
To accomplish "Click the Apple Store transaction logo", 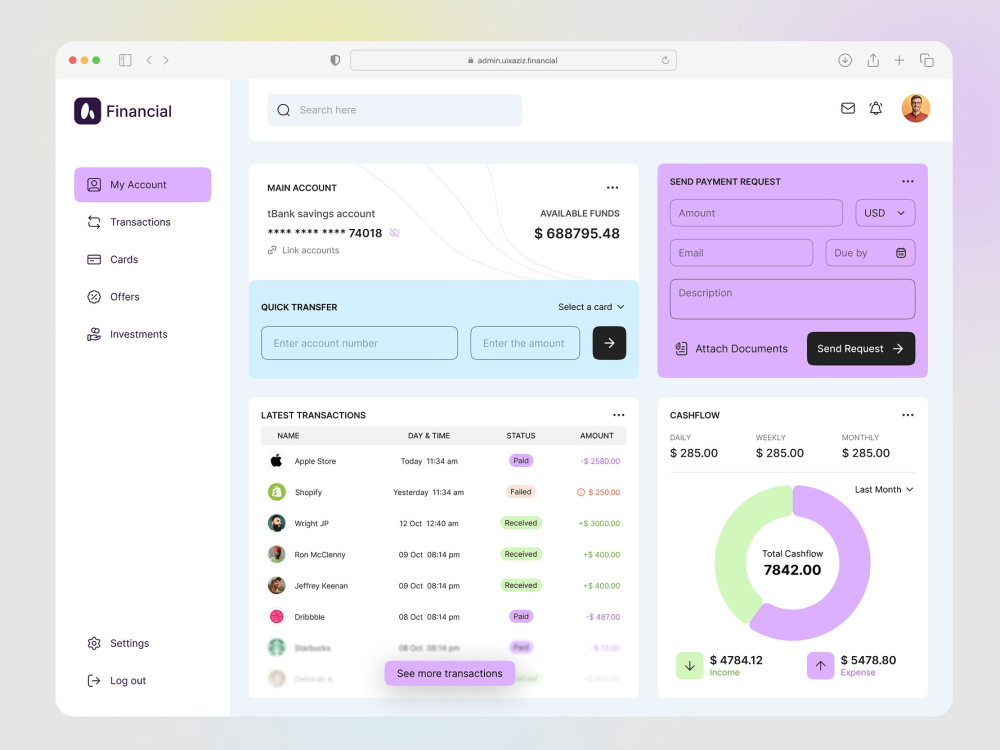I will 276,460.
